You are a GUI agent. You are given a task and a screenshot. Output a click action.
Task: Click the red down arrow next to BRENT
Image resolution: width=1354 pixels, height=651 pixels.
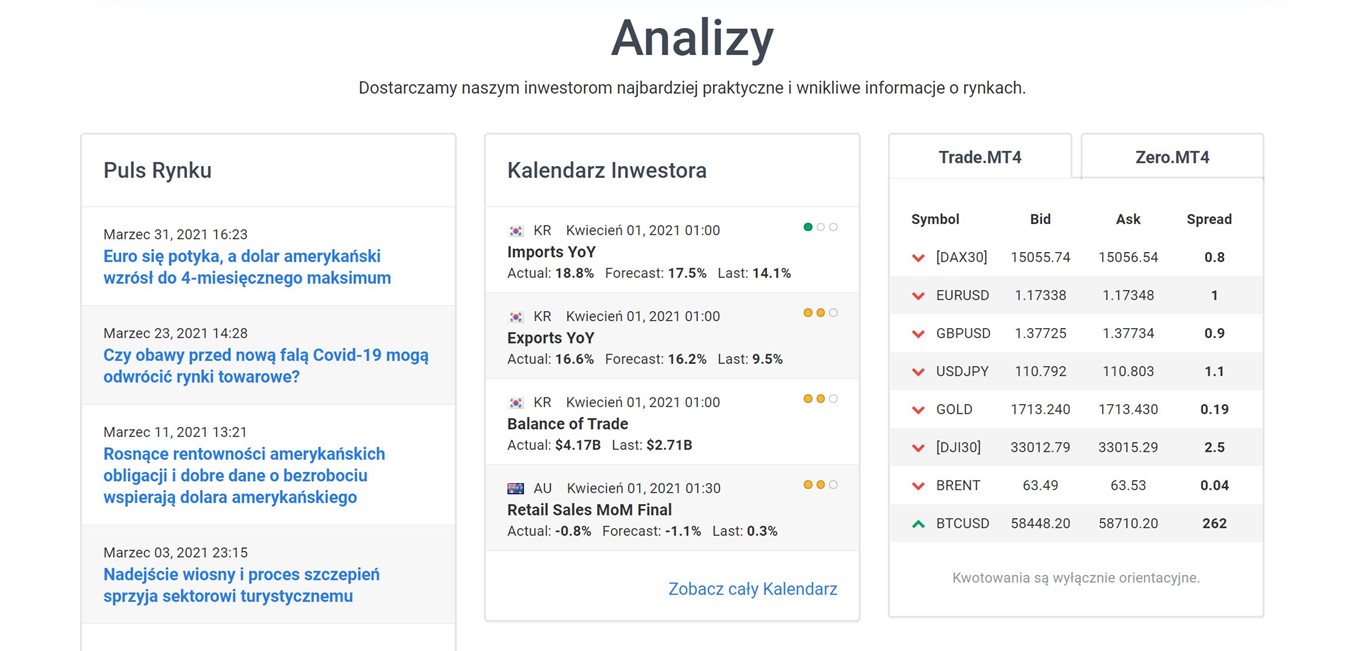click(918, 486)
